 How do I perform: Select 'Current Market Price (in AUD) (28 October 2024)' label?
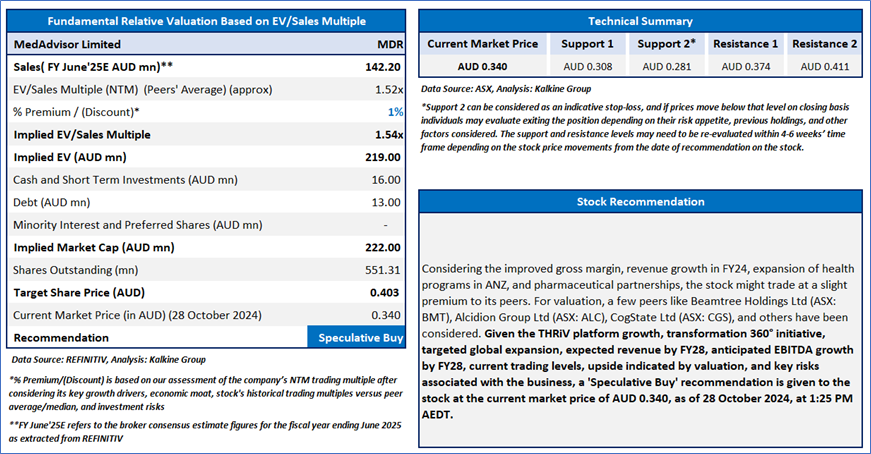[137, 315]
